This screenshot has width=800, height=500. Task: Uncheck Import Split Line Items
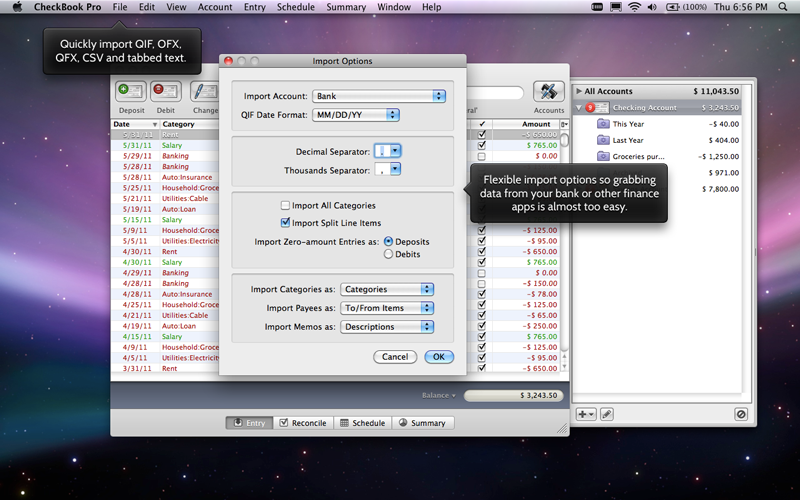click(285, 222)
